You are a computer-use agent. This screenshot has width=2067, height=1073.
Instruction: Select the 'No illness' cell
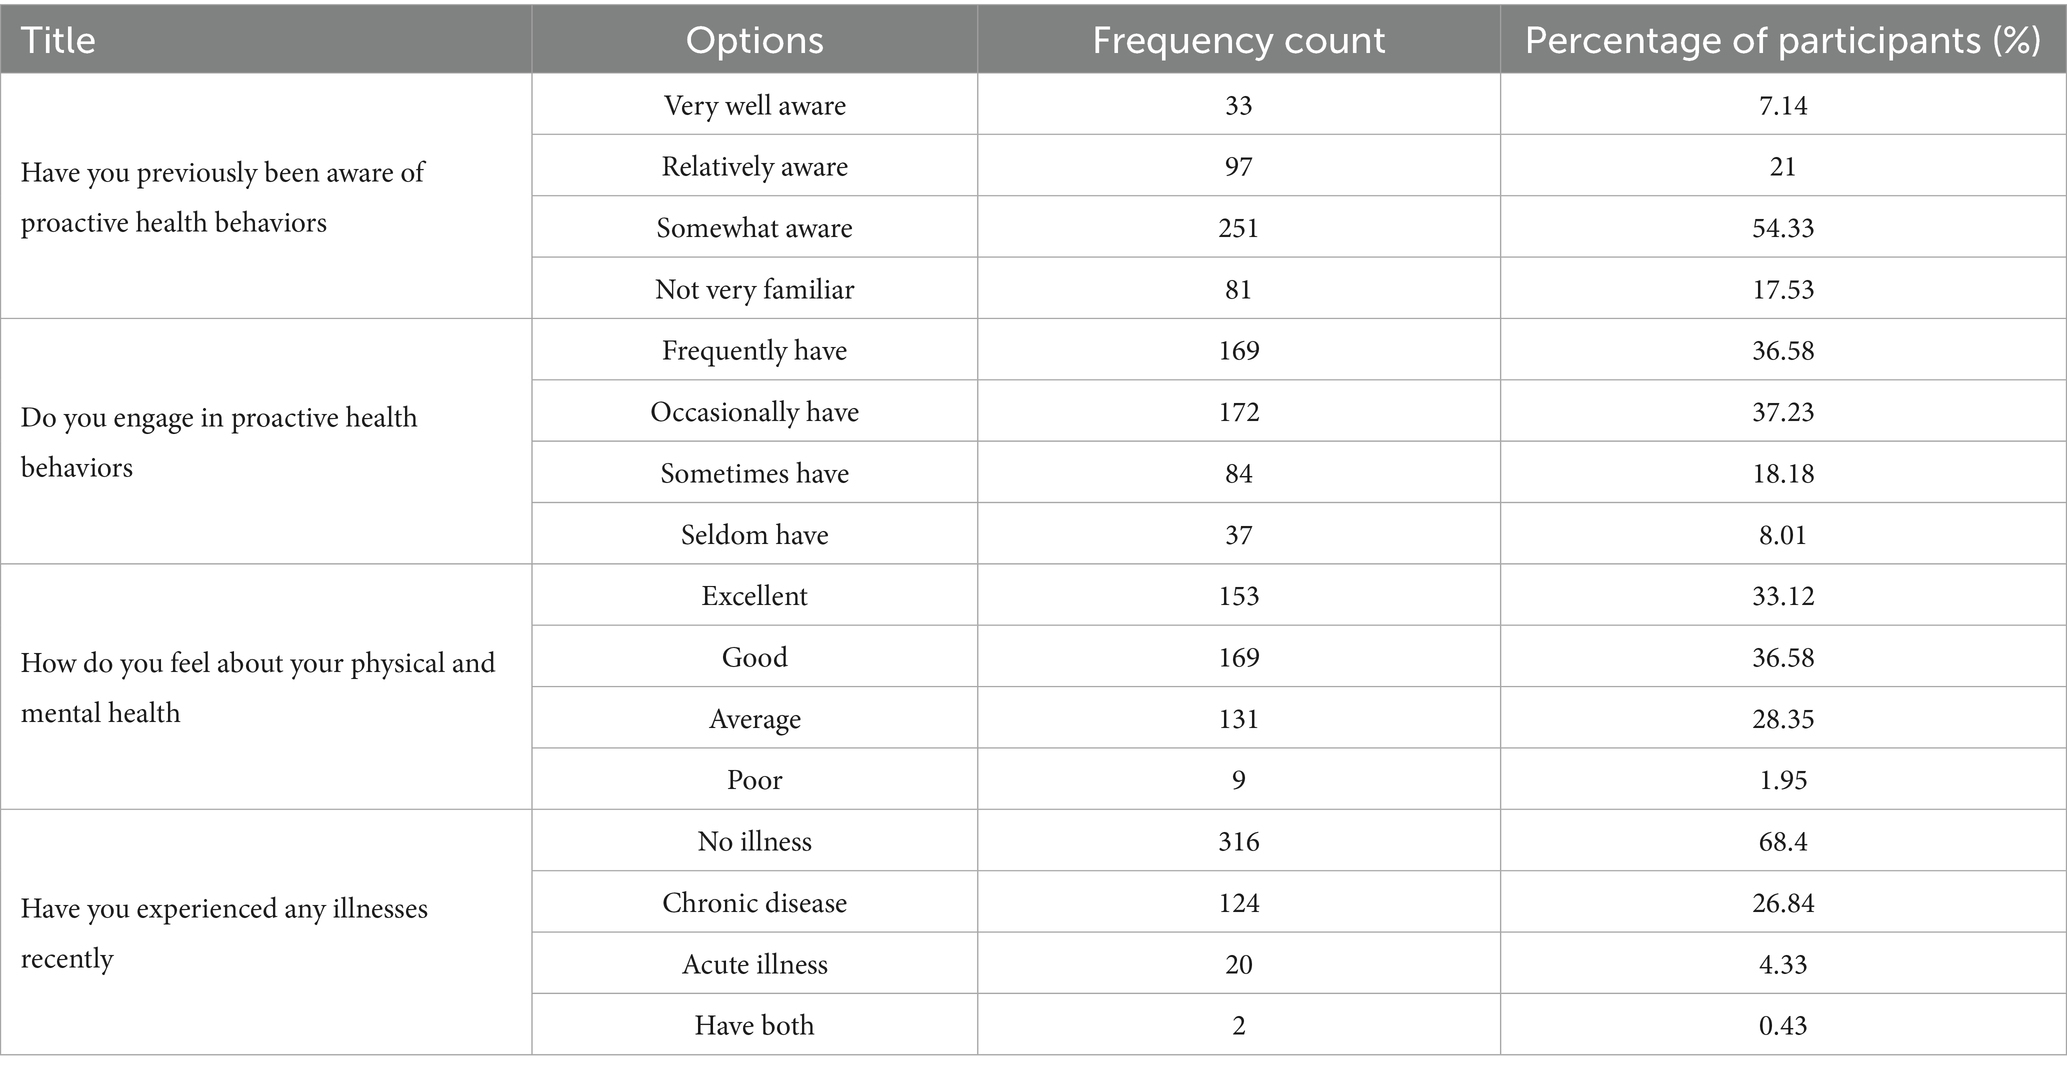point(754,841)
